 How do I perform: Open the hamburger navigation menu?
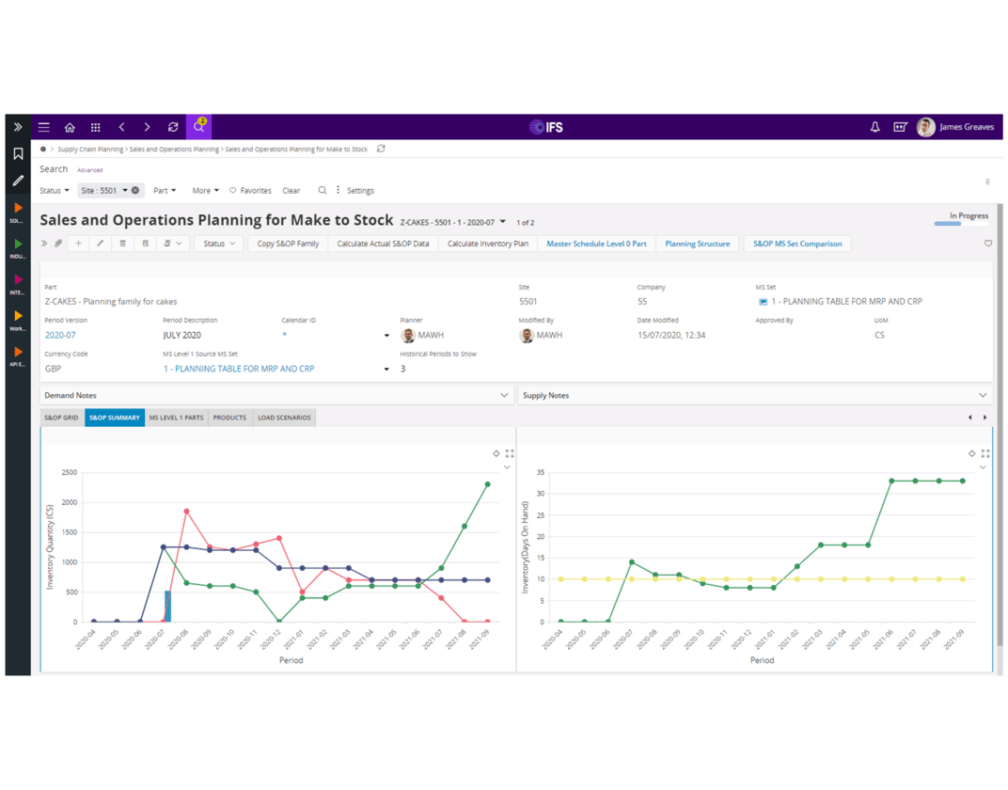pyautogui.click(x=43, y=127)
